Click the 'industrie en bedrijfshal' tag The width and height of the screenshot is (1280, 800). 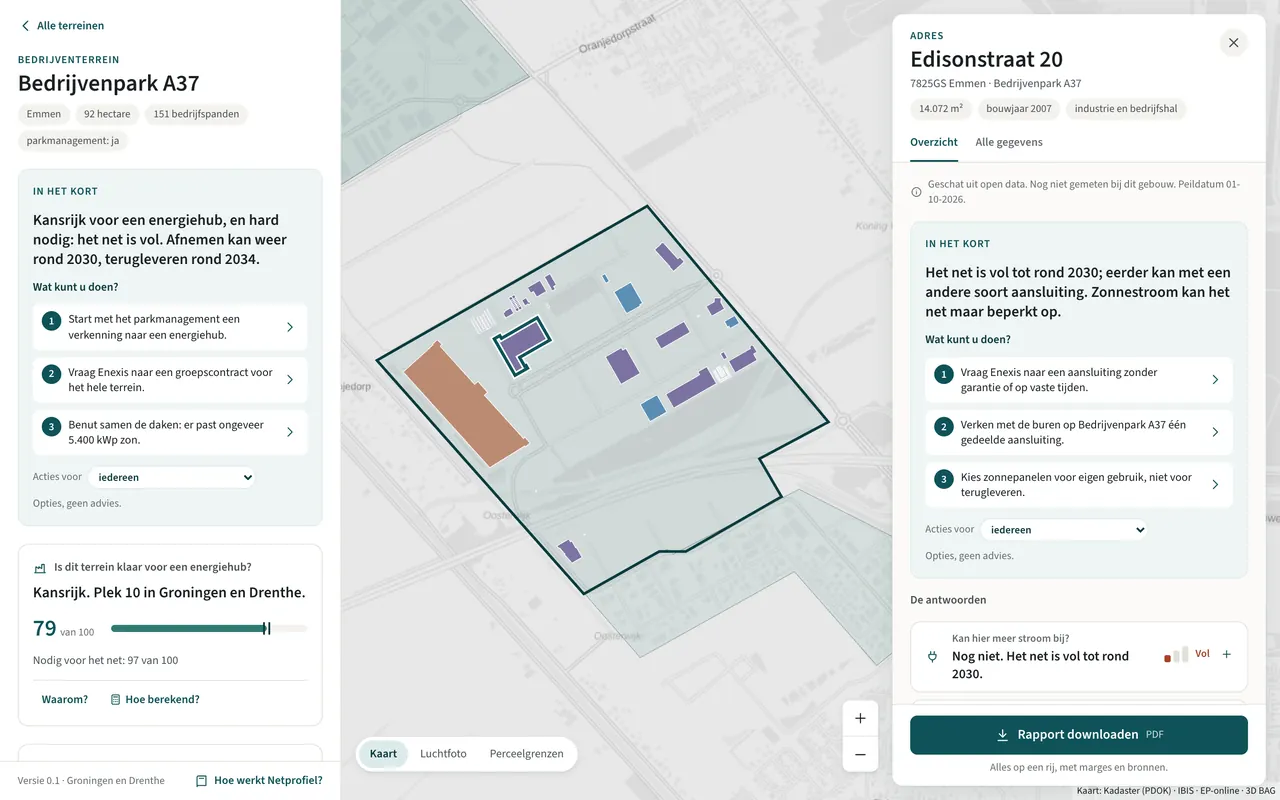point(1126,109)
